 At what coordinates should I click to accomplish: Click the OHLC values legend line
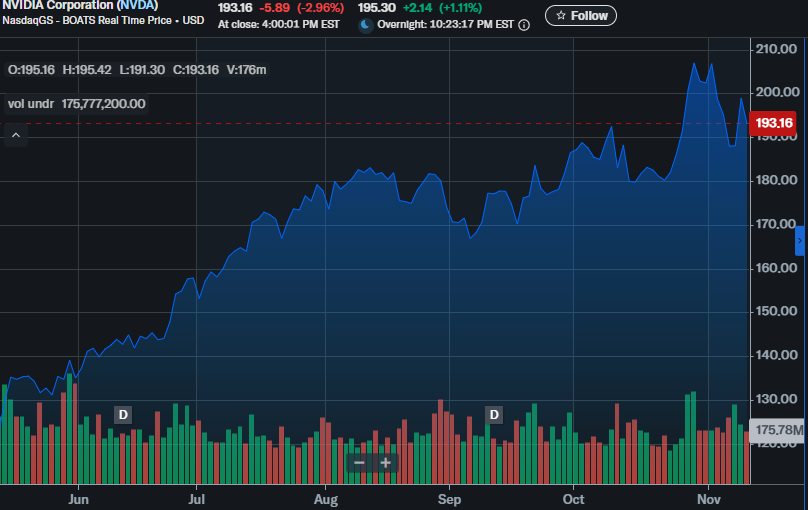pos(136,70)
